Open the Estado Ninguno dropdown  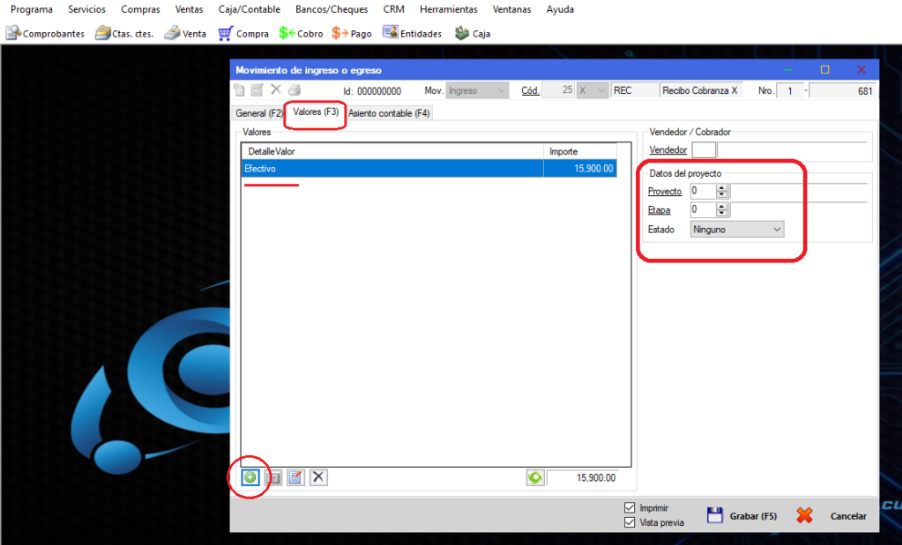(737, 229)
